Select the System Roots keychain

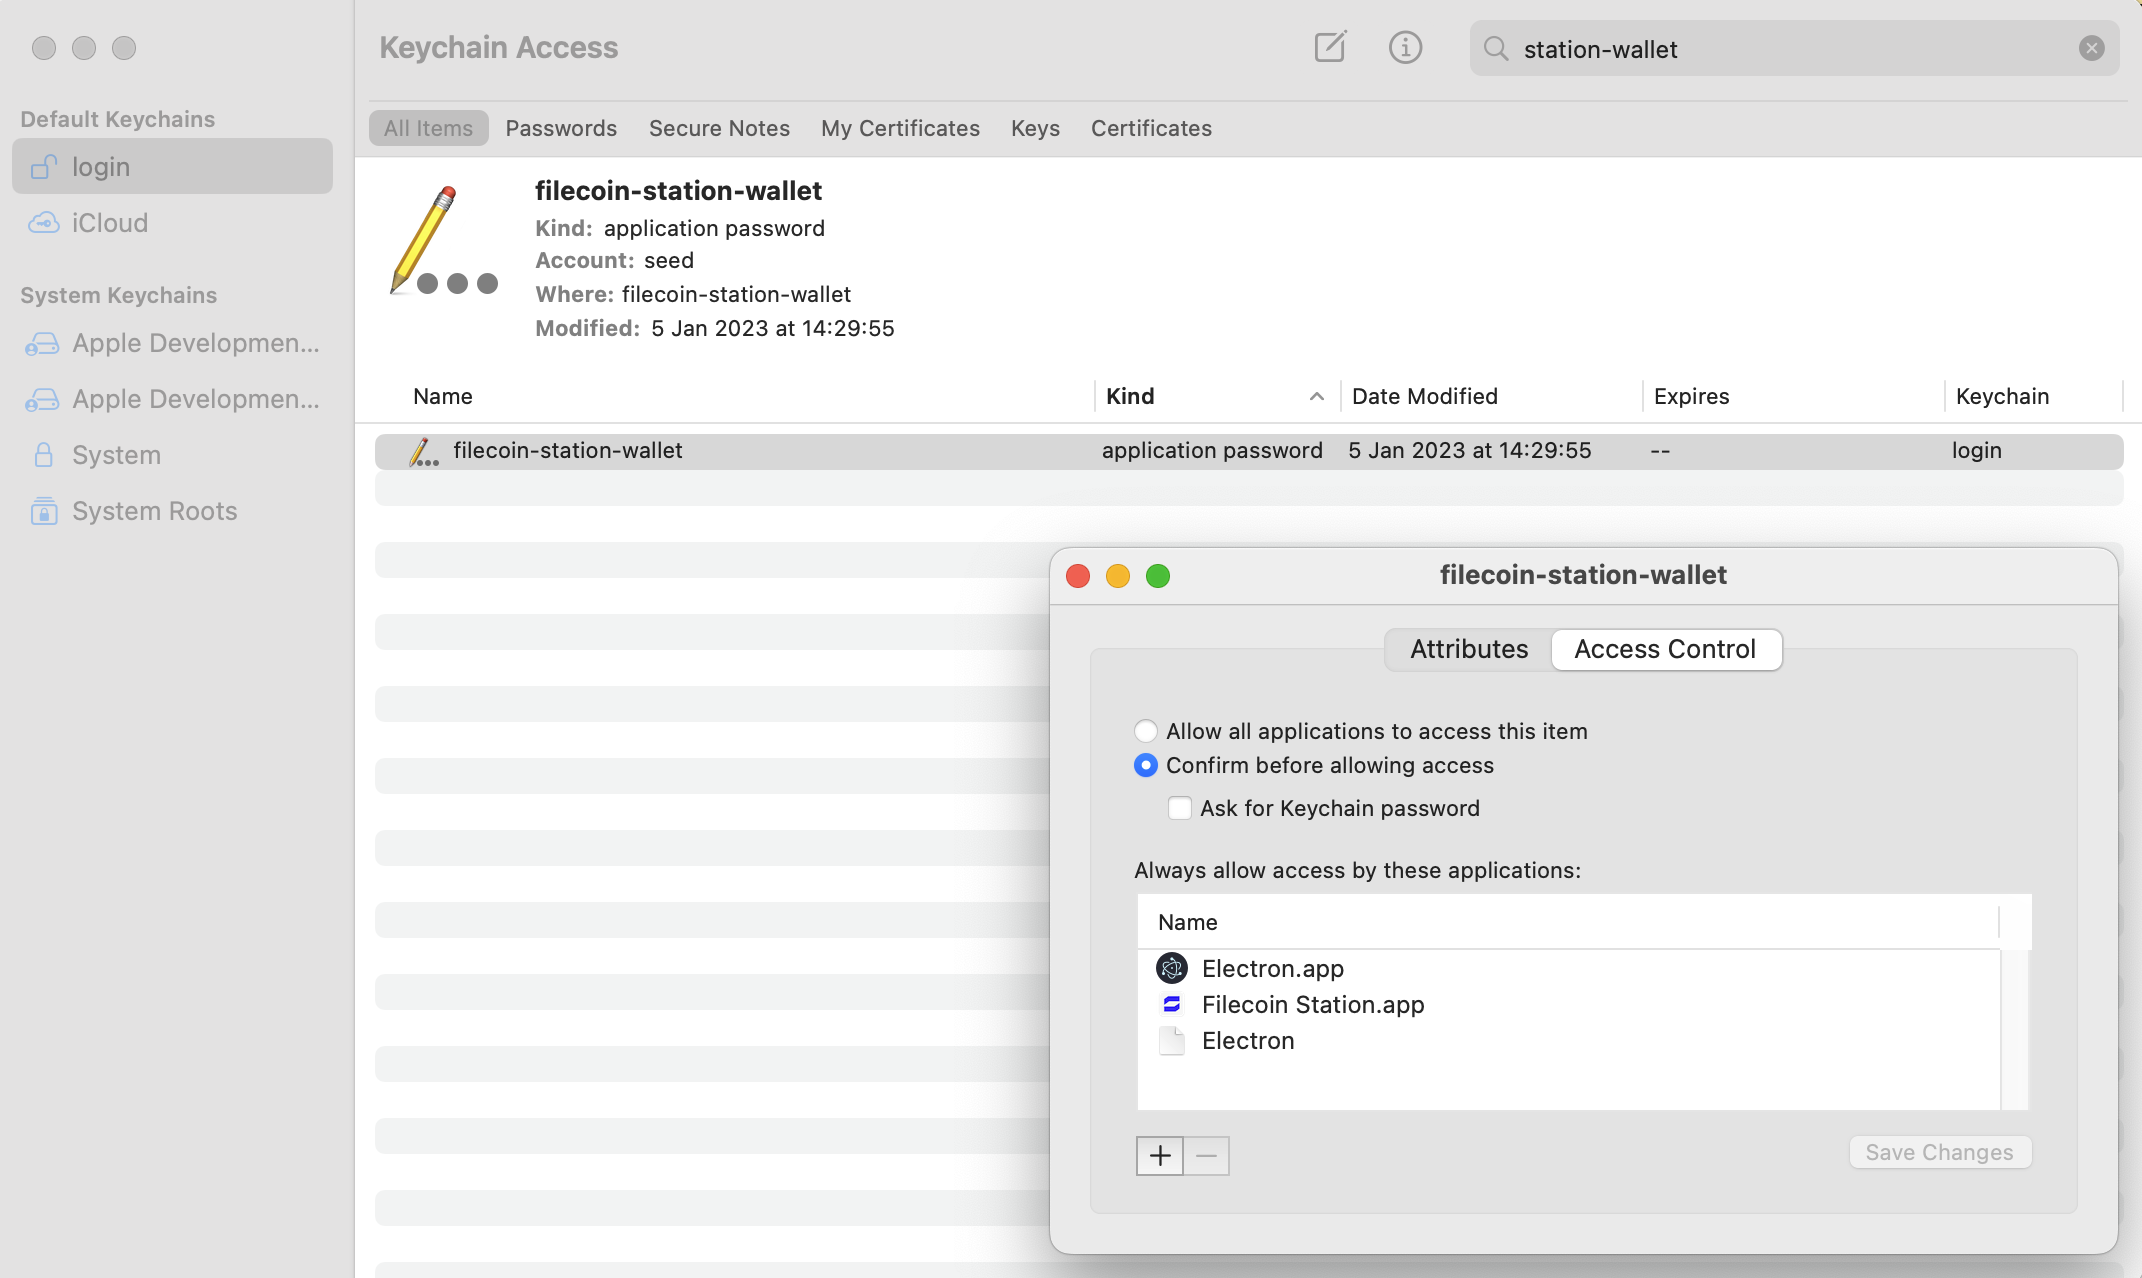[155, 510]
